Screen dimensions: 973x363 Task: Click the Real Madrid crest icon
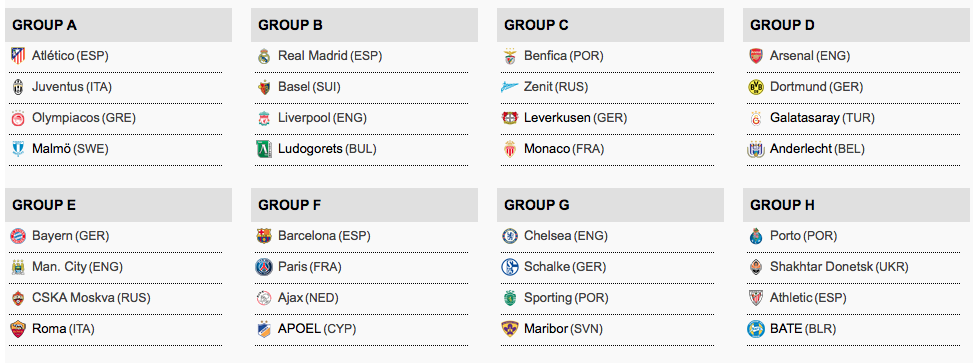[264, 56]
